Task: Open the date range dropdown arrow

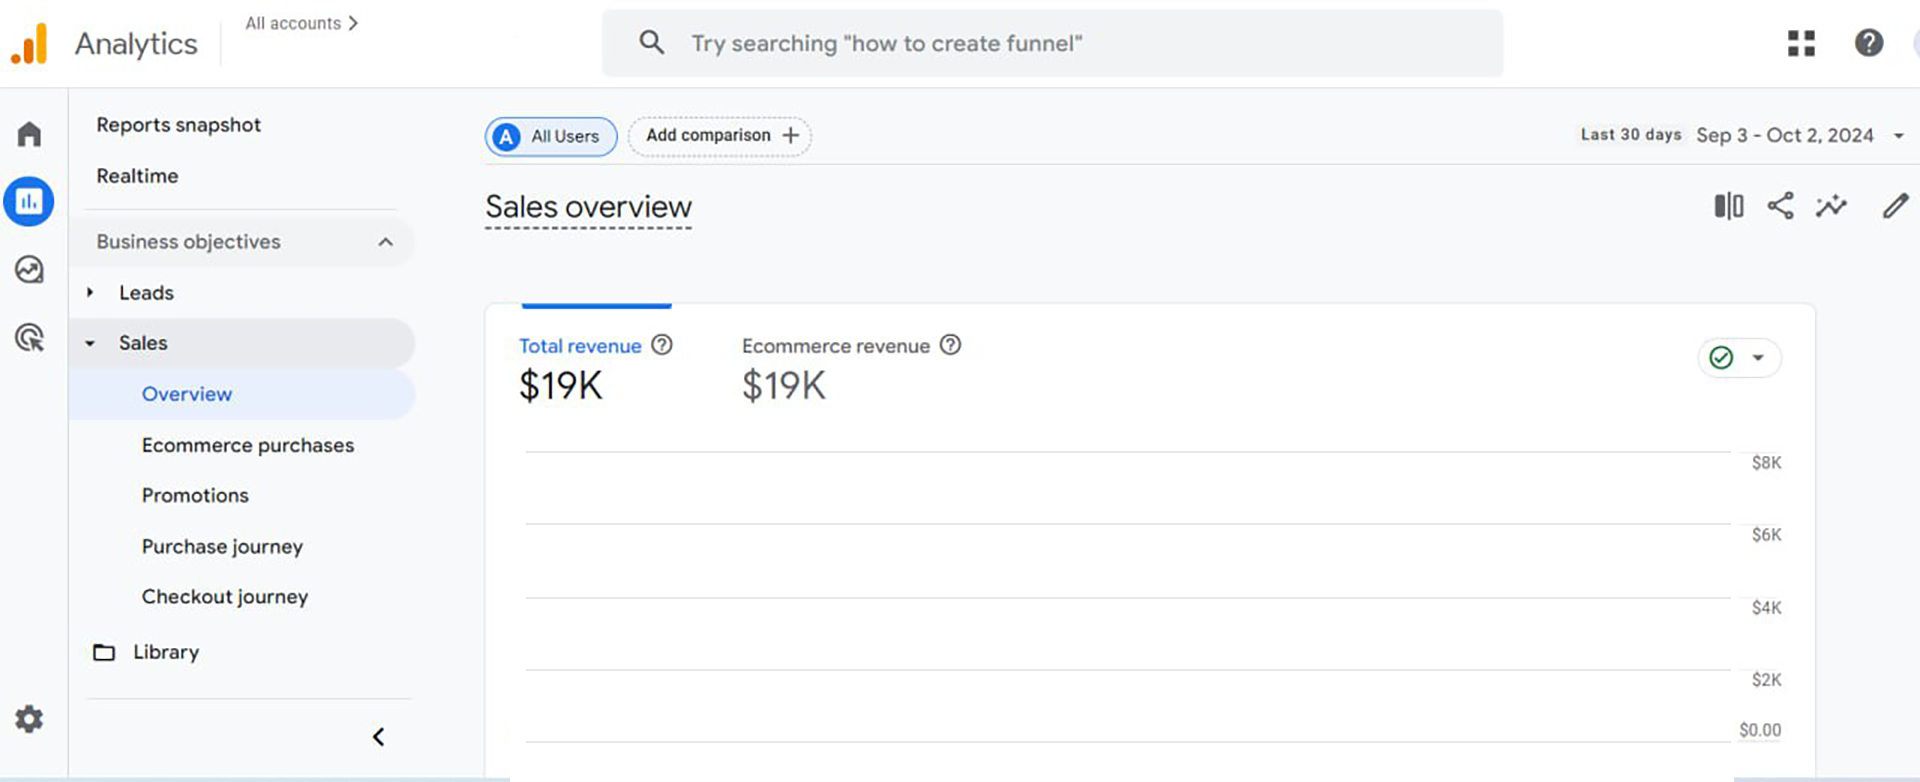Action: [x=1898, y=136]
